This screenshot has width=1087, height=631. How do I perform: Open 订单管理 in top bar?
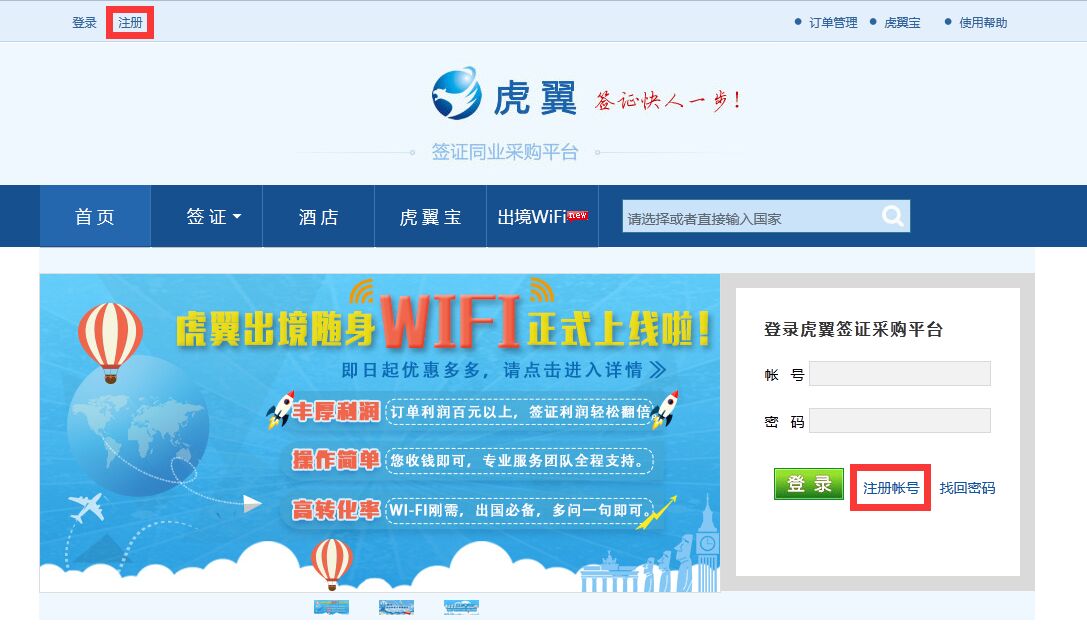(x=833, y=23)
